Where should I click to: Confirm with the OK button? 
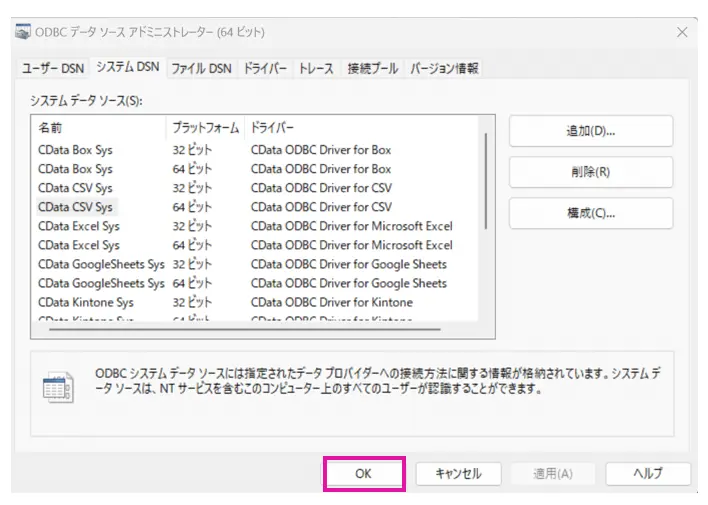tap(363, 473)
